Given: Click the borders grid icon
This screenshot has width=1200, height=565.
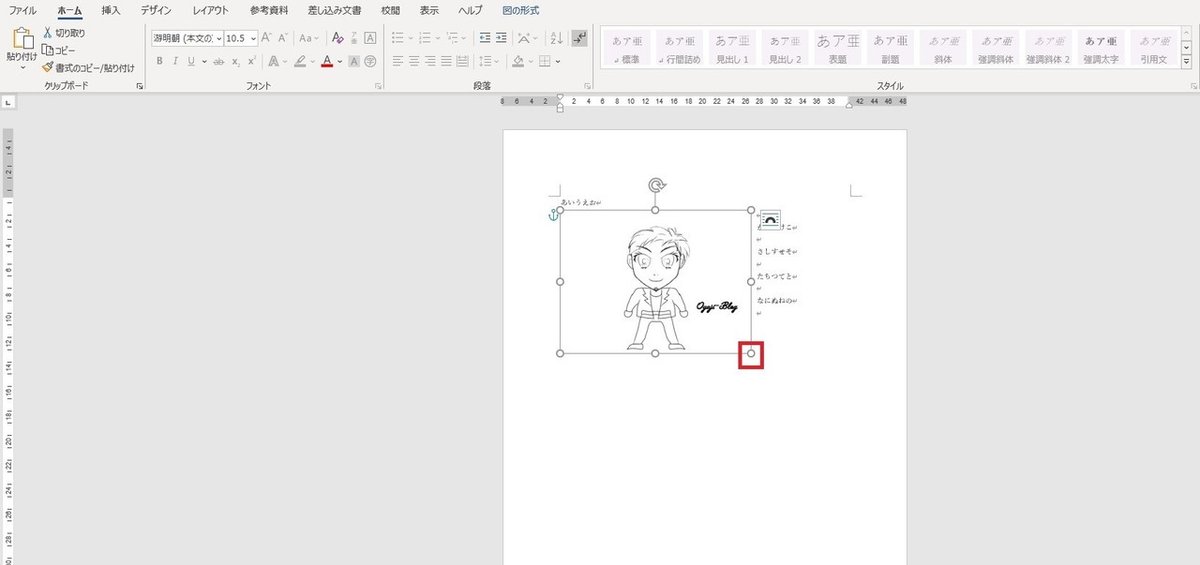Looking at the screenshot, I should coord(544,61).
